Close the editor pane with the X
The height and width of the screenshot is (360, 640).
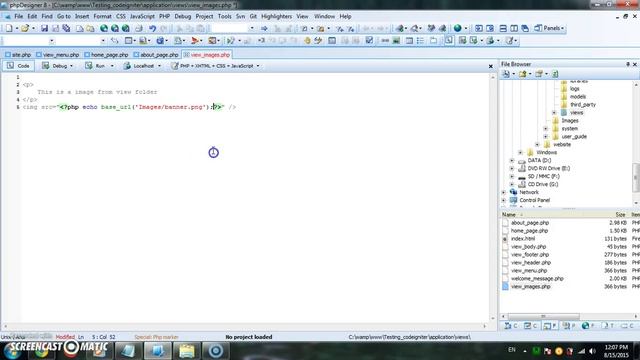[491, 66]
